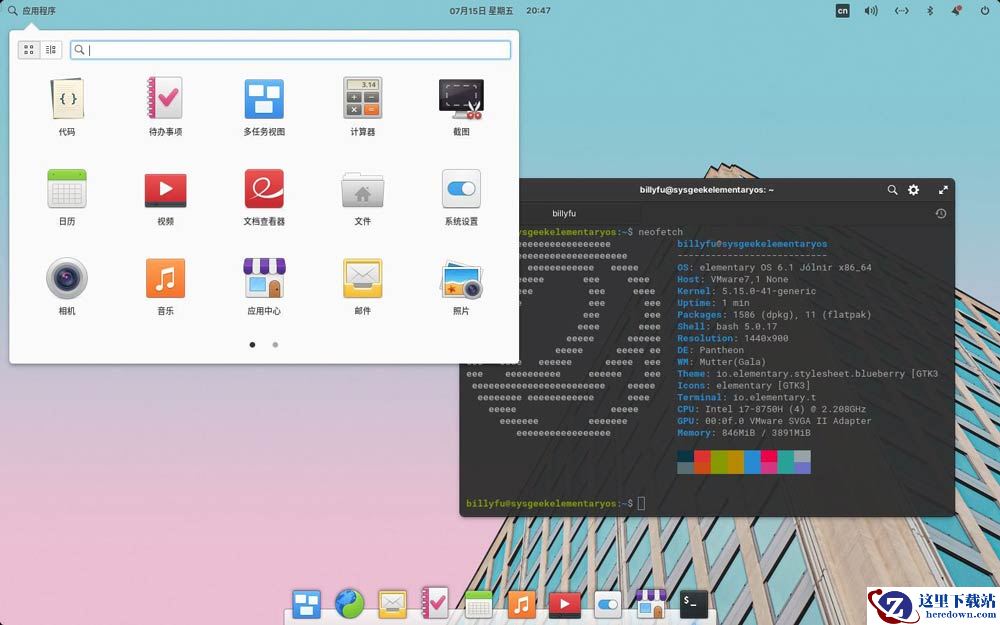Click the terminal search icon
Viewport: 1000px width, 625px height.
click(x=892, y=190)
